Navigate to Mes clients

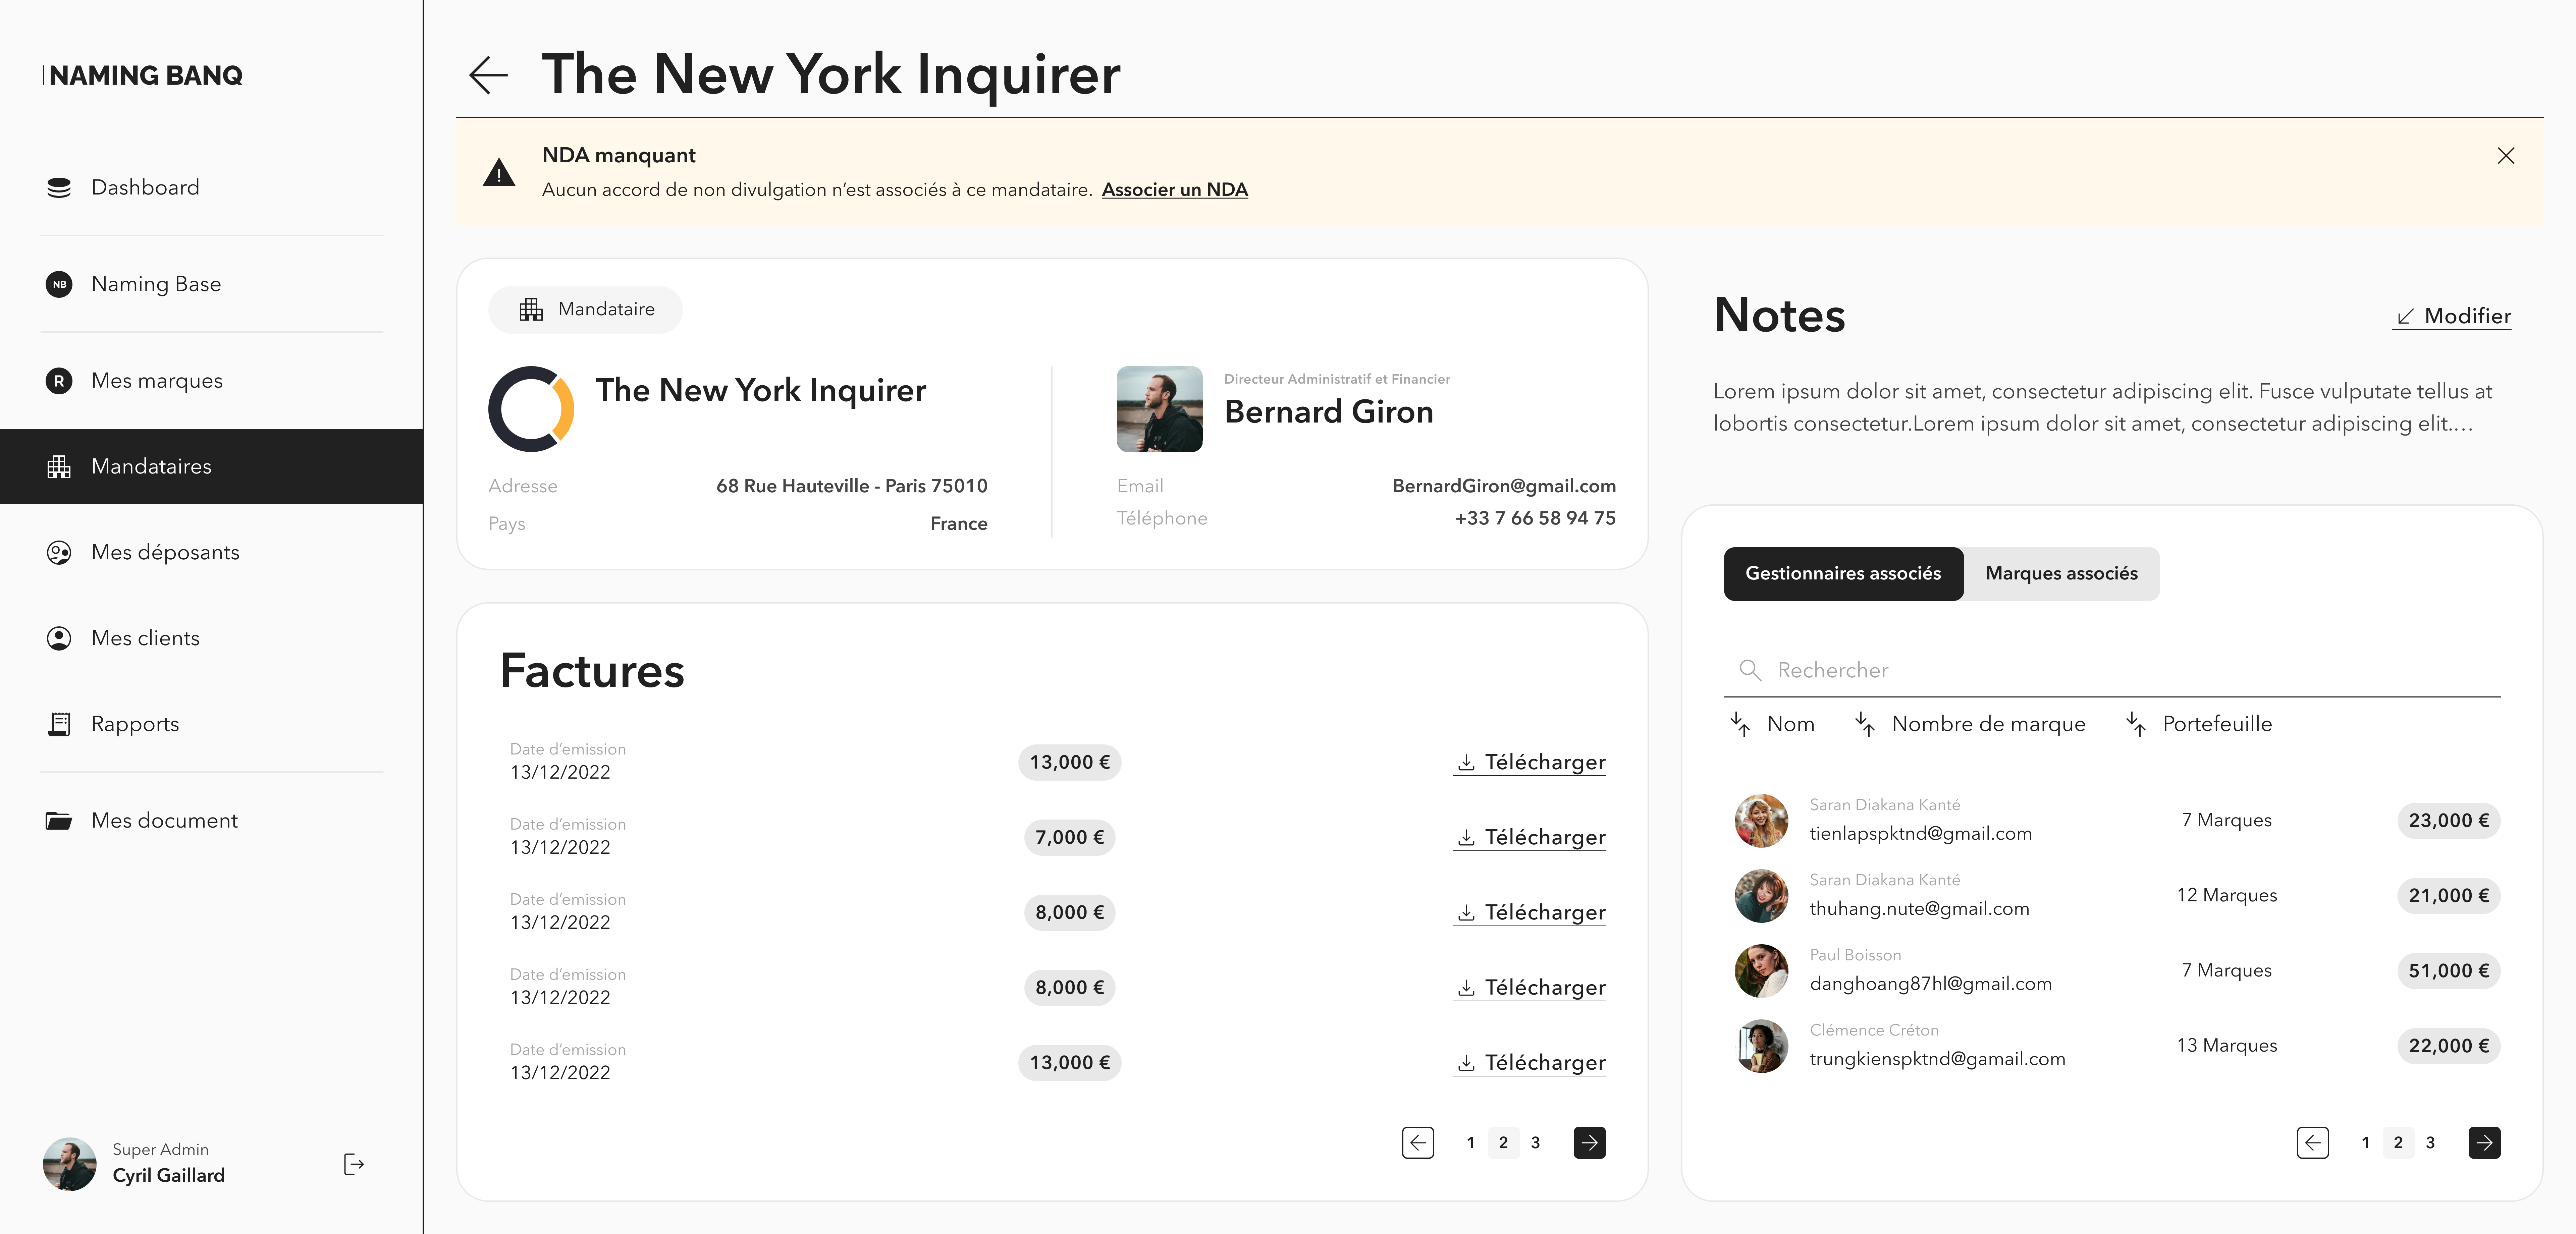[x=212, y=638]
